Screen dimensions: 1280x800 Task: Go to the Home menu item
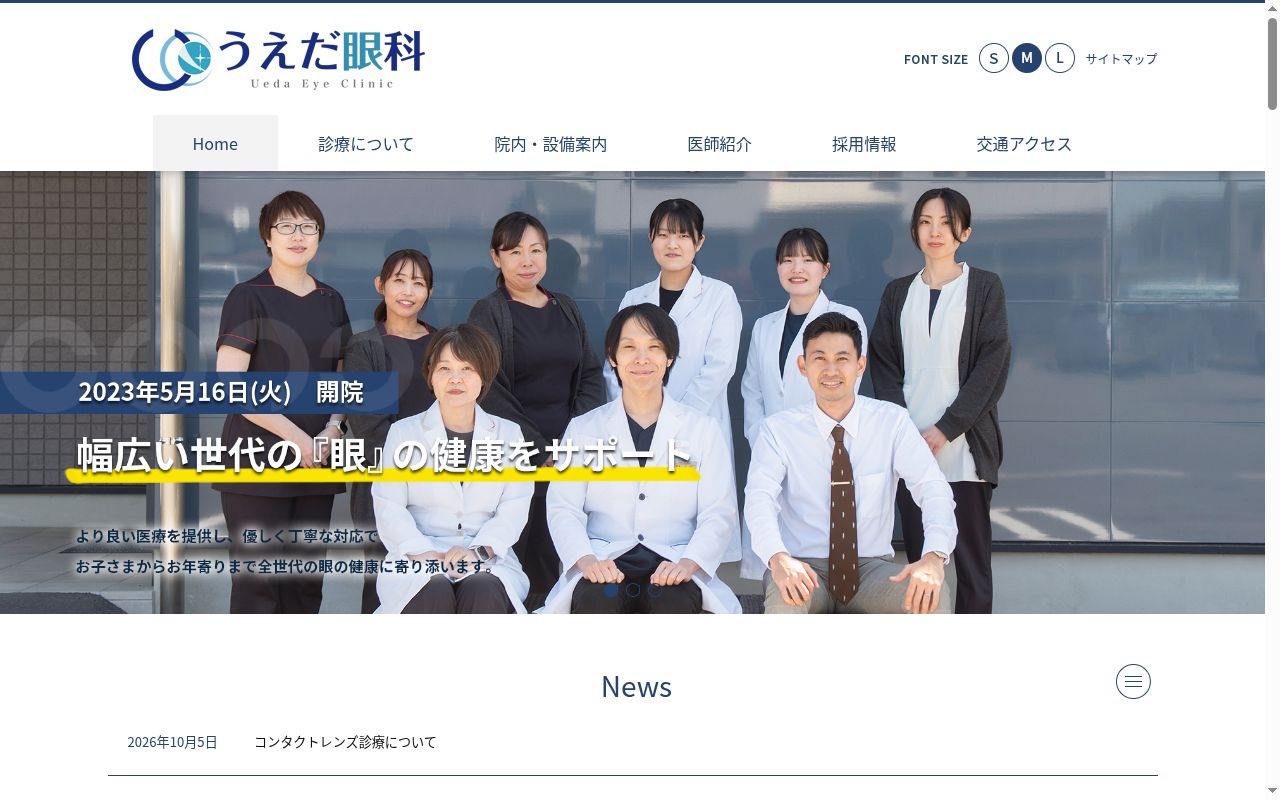pyautogui.click(x=215, y=143)
